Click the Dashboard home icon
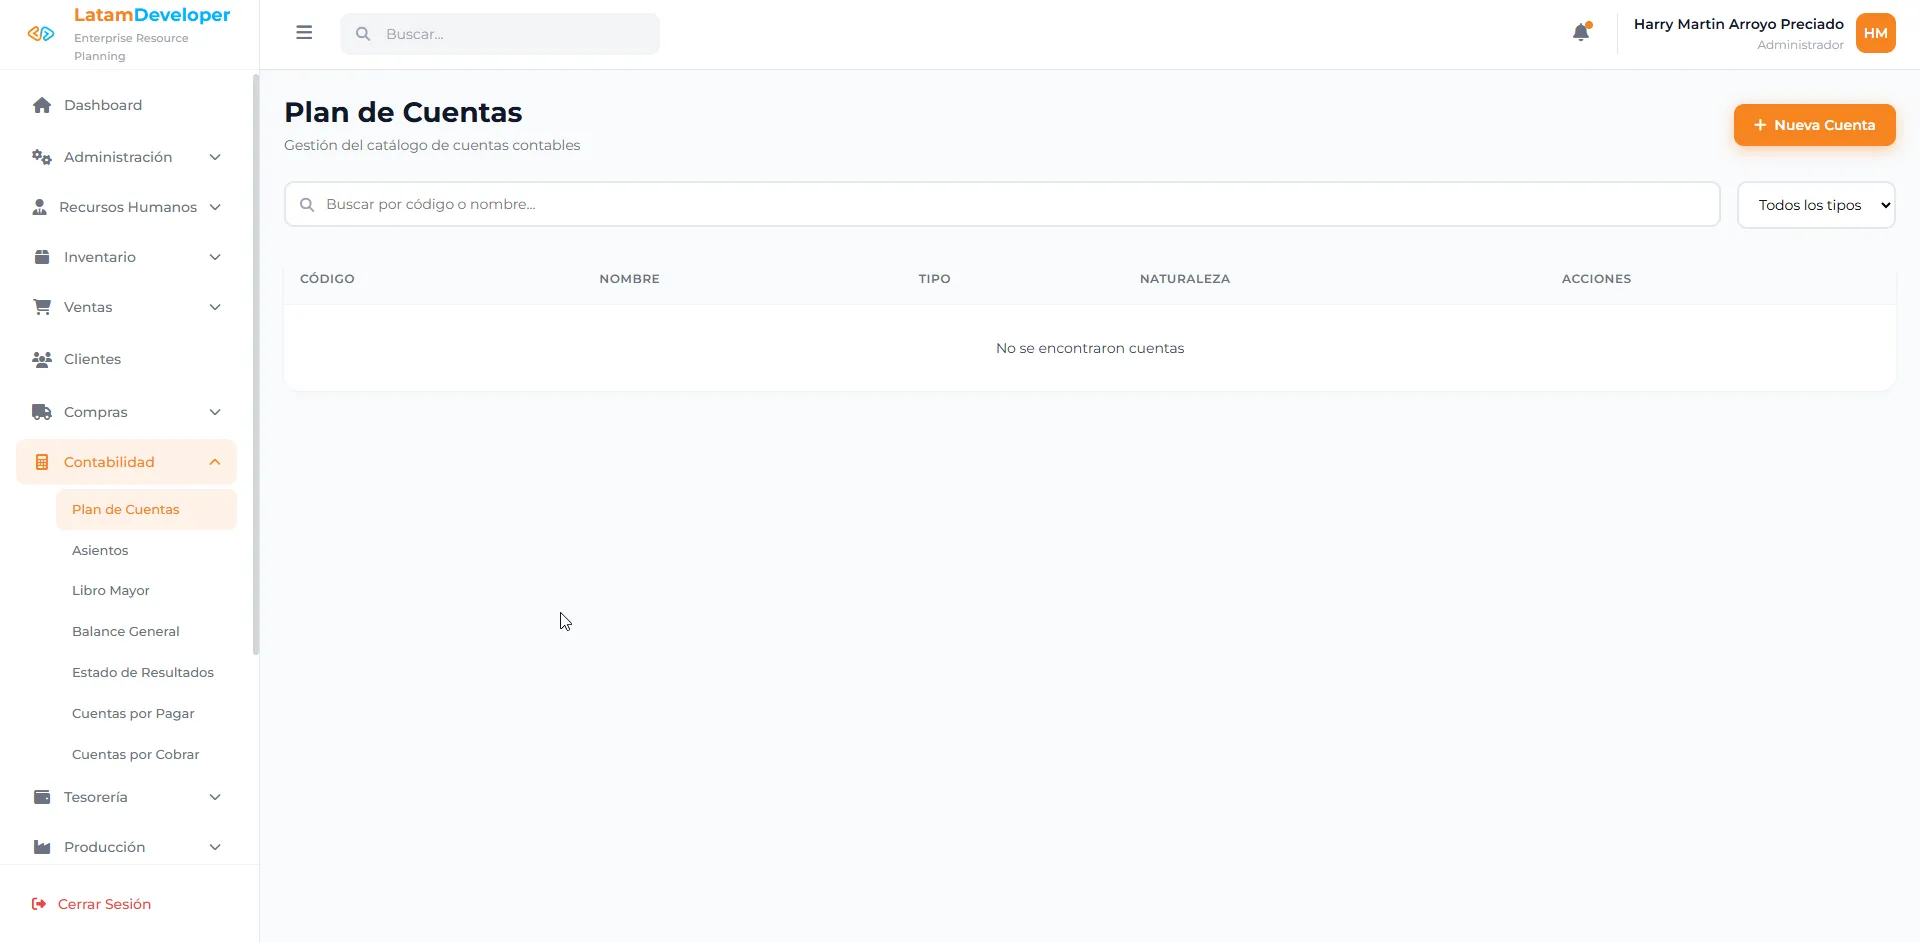1920x942 pixels. click(x=42, y=105)
